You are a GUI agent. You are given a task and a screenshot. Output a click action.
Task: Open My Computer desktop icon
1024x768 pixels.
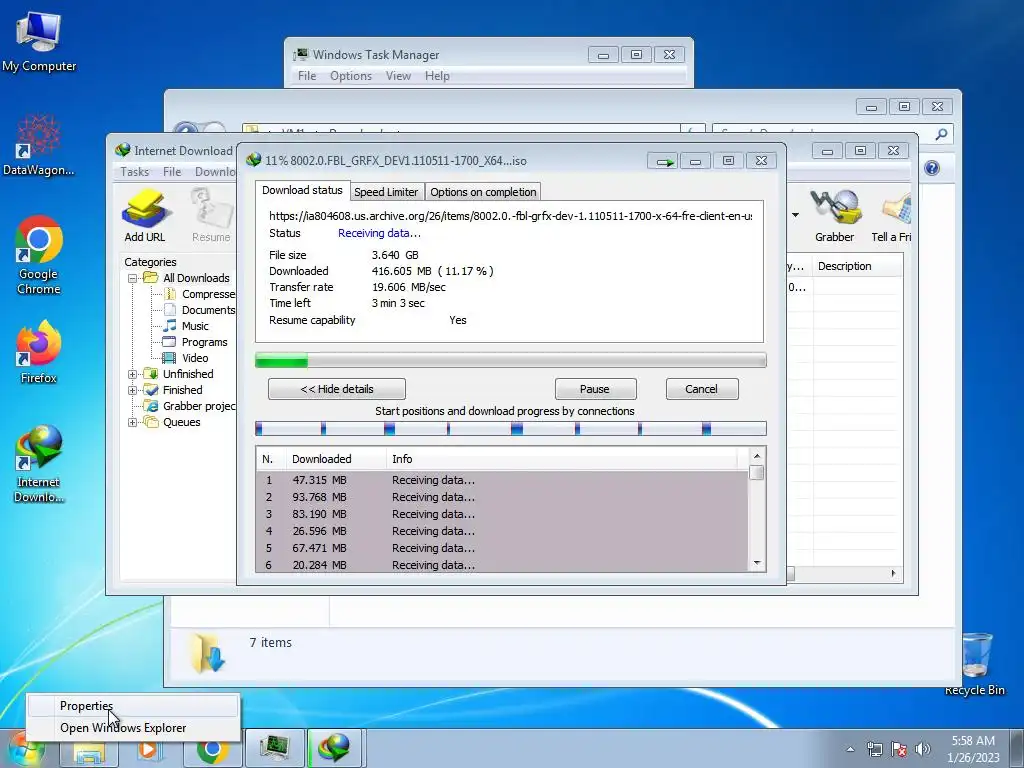coord(39,41)
